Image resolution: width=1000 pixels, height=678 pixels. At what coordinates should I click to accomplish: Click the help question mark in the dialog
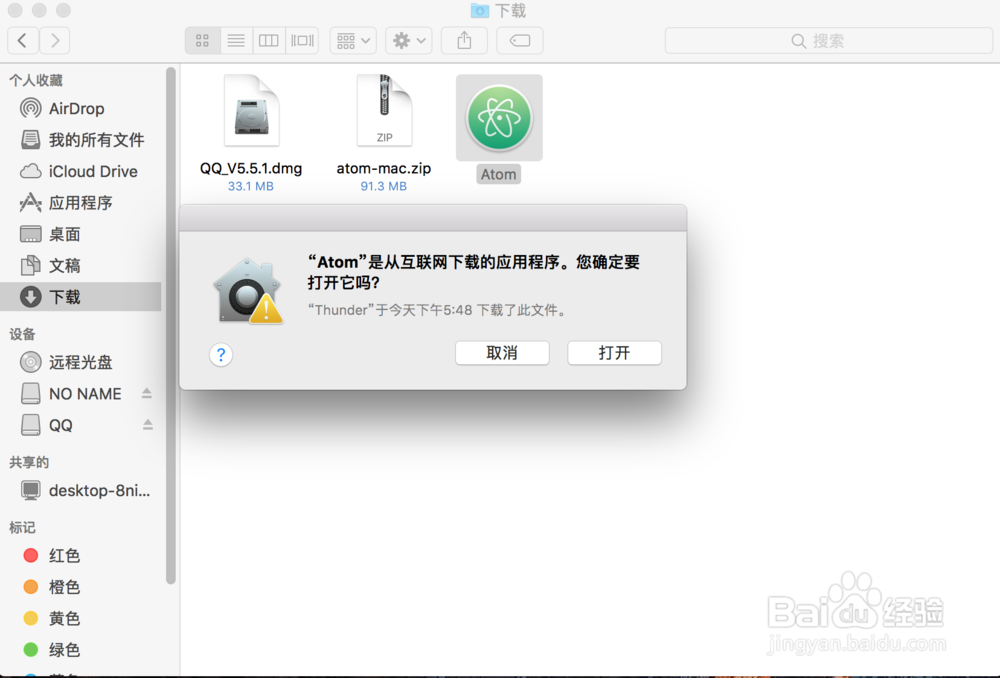[220, 354]
